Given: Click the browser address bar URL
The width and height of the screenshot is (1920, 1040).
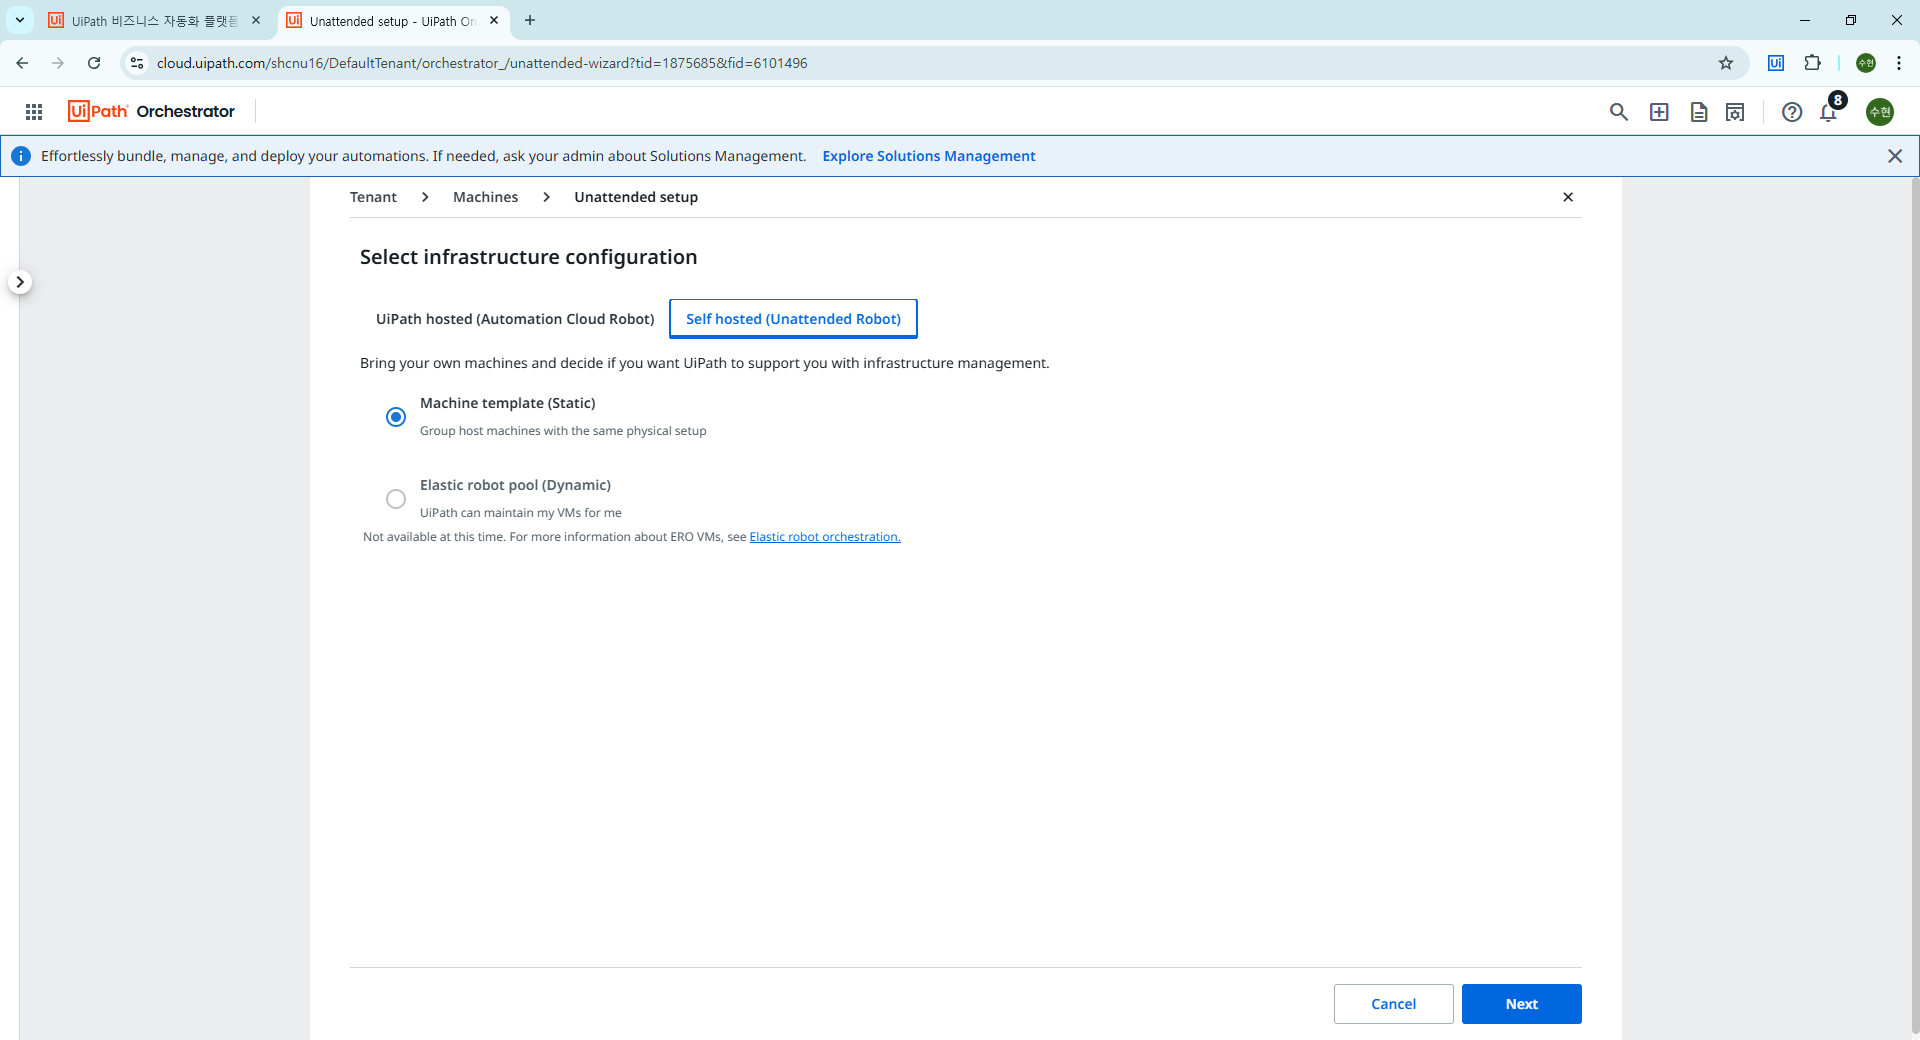Looking at the screenshot, I should coord(482,63).
